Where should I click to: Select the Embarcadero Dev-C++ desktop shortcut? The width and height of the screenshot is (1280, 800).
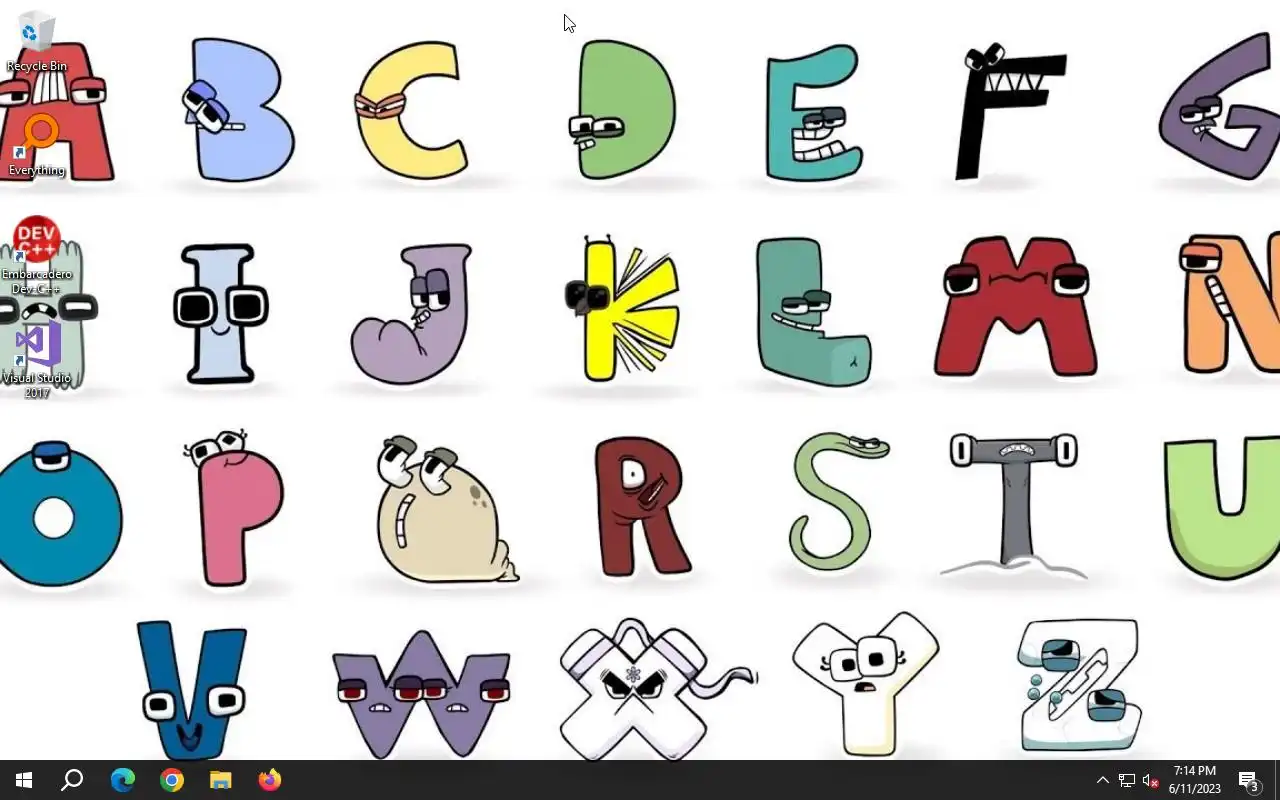click(x=37, y=256)
